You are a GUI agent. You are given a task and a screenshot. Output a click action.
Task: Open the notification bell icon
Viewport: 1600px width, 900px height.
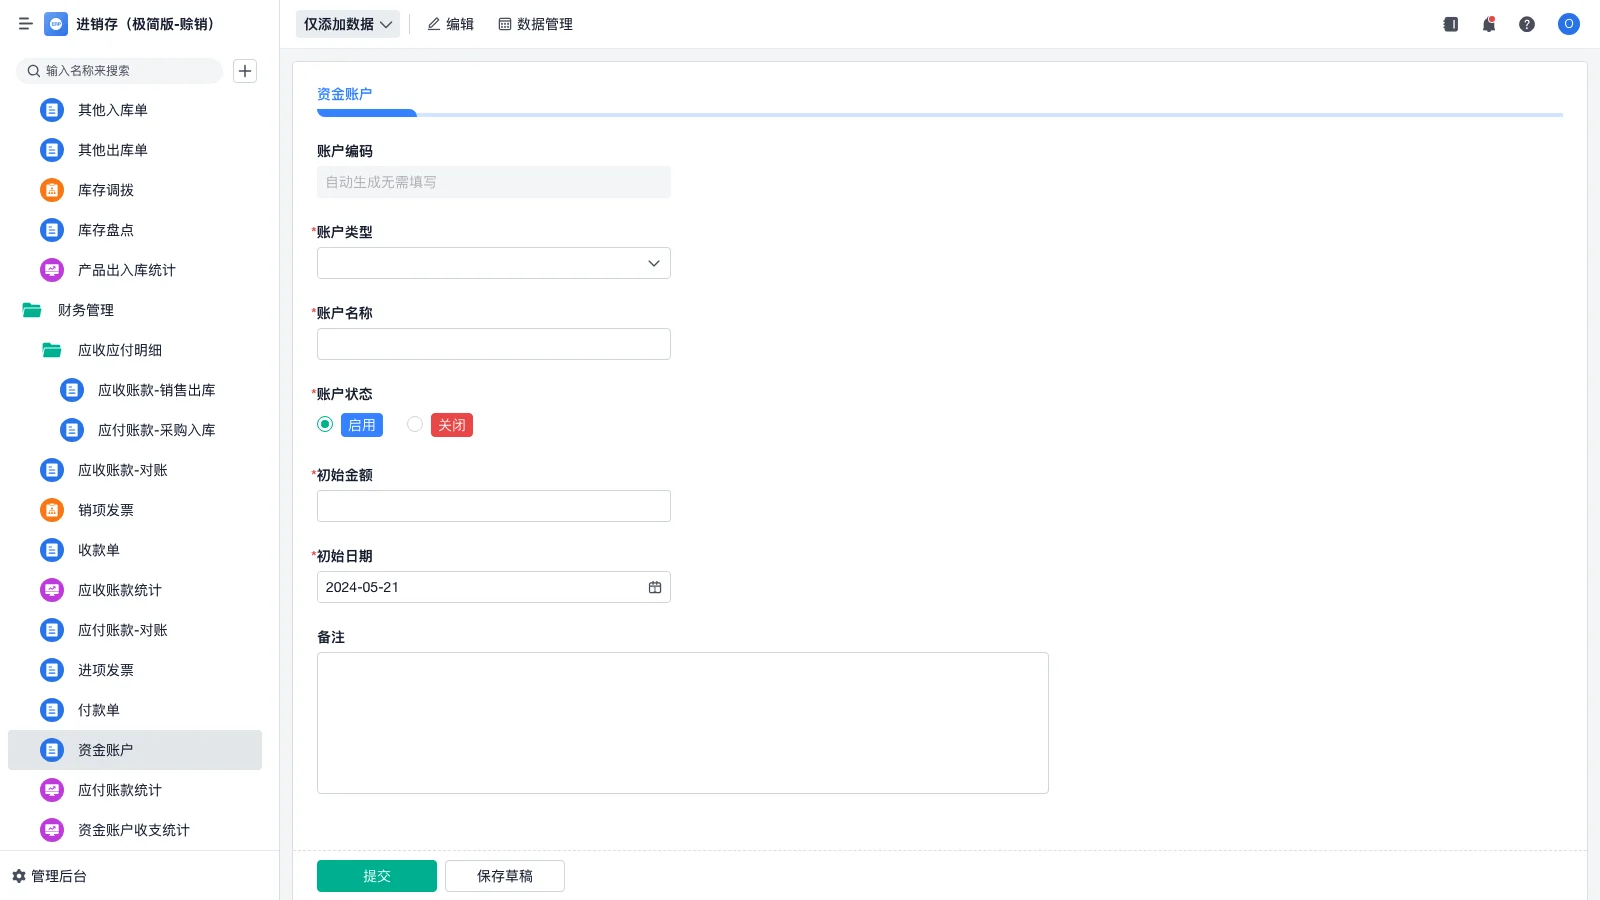1489,24
